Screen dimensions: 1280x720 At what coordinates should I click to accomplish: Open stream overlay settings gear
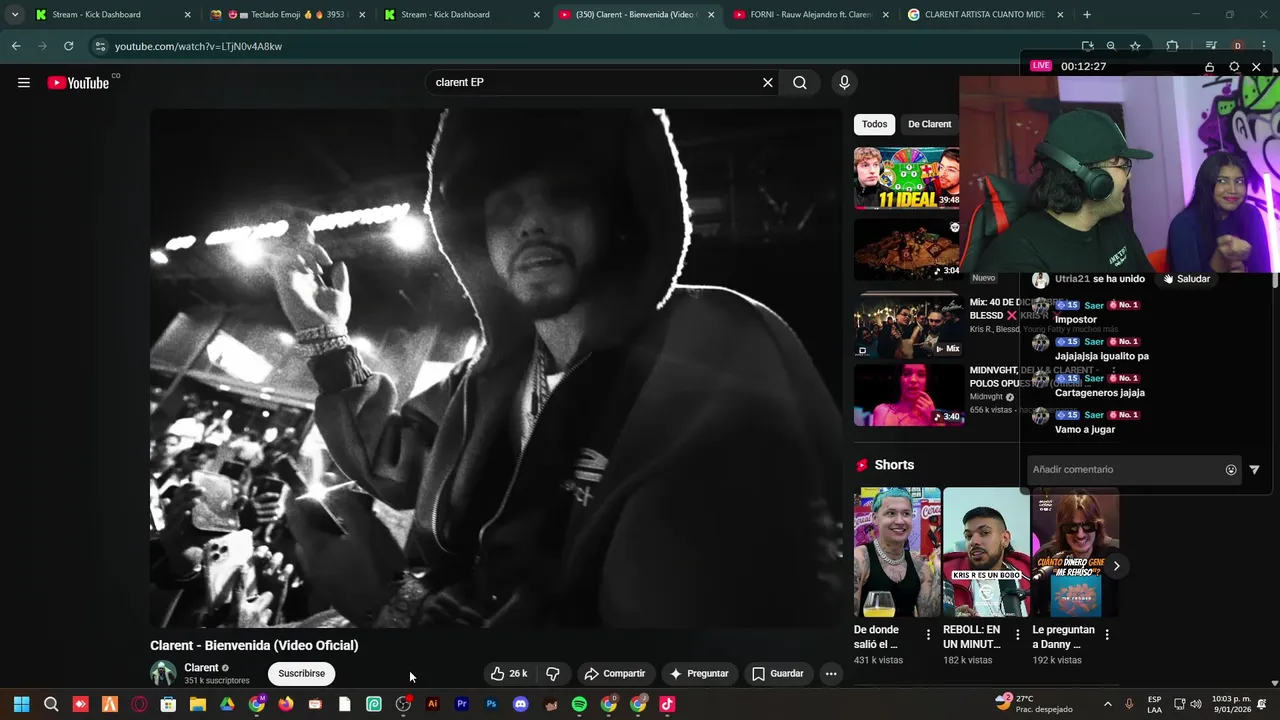[x=1234, y=67]
